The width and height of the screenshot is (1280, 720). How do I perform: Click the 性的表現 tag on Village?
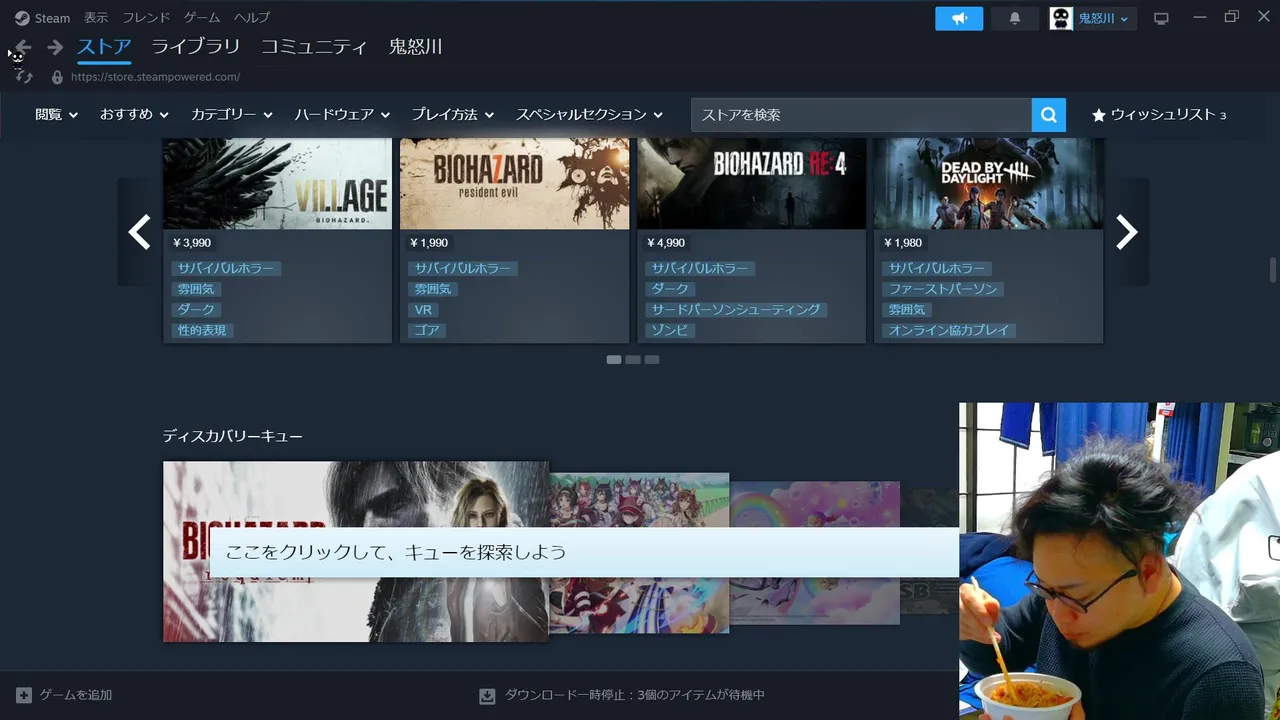(202, 330)
